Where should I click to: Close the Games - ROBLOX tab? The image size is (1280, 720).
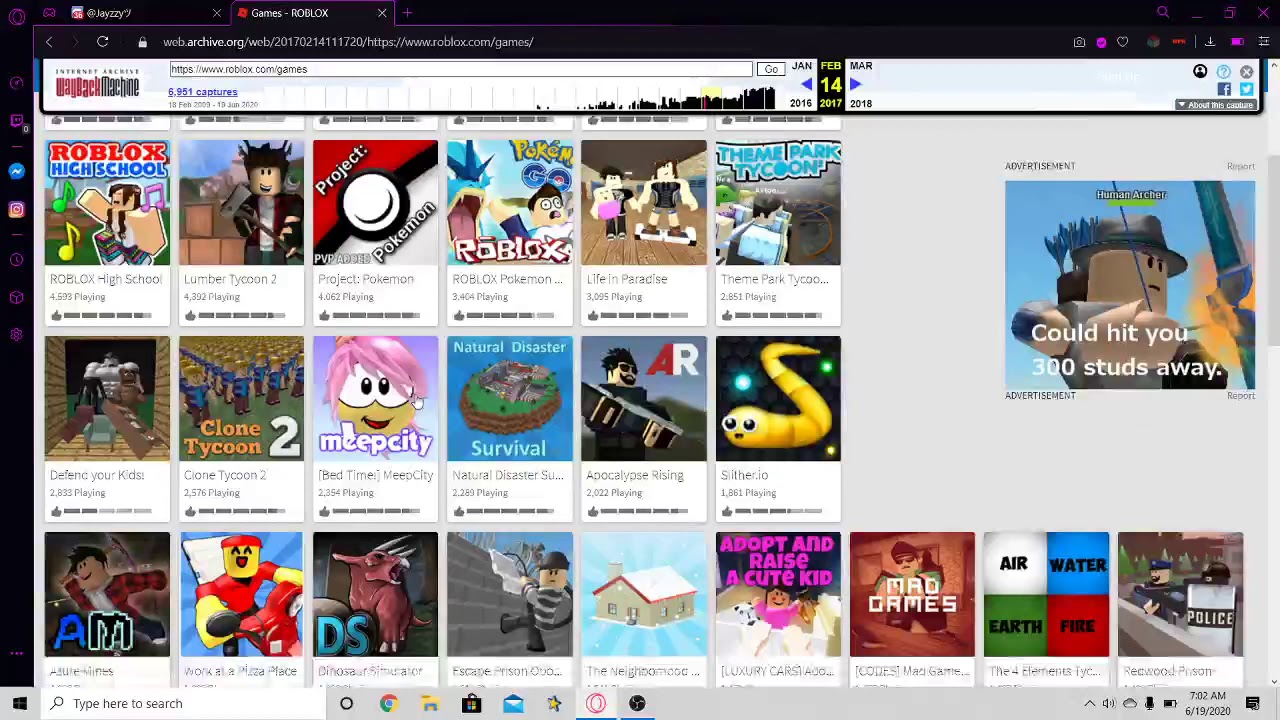[382, 13]
